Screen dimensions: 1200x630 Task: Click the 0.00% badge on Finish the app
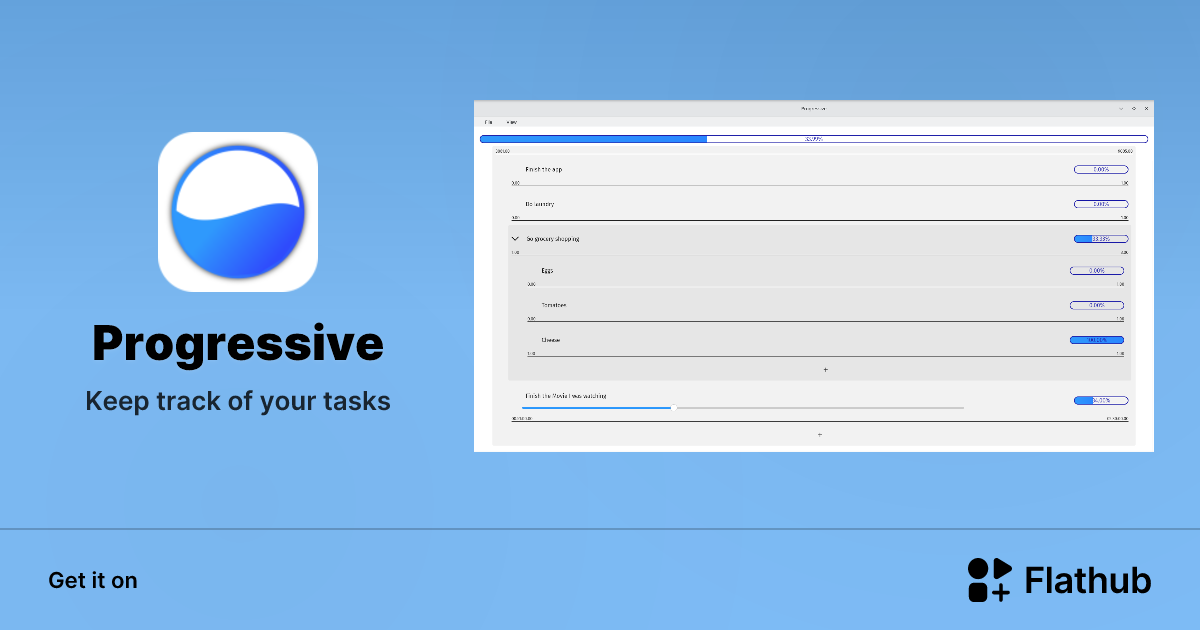(x=1101, y=169)
